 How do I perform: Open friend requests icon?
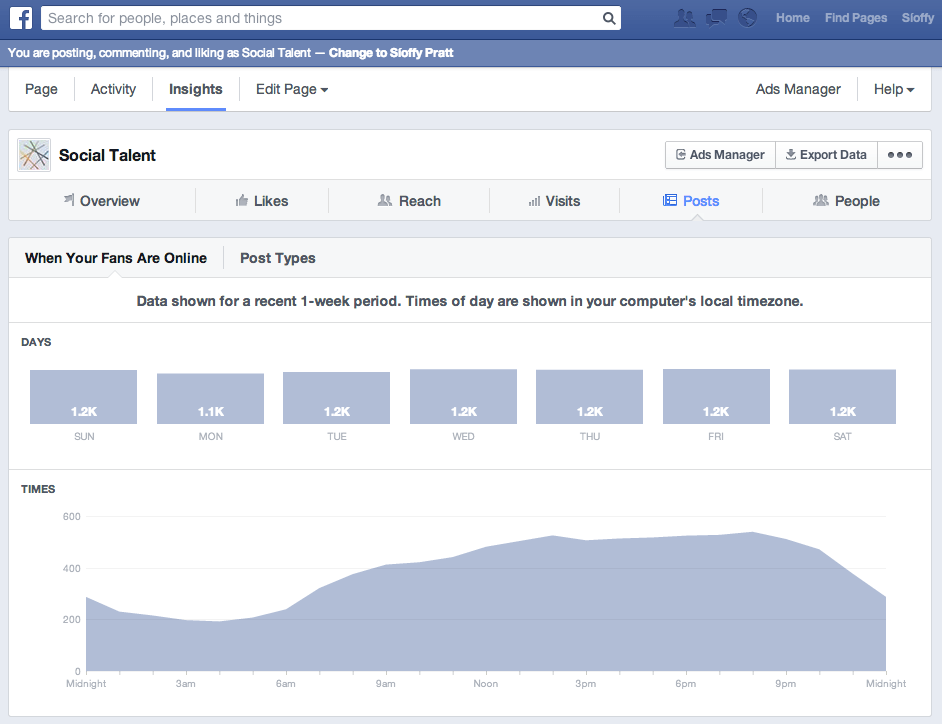(684, 18)
